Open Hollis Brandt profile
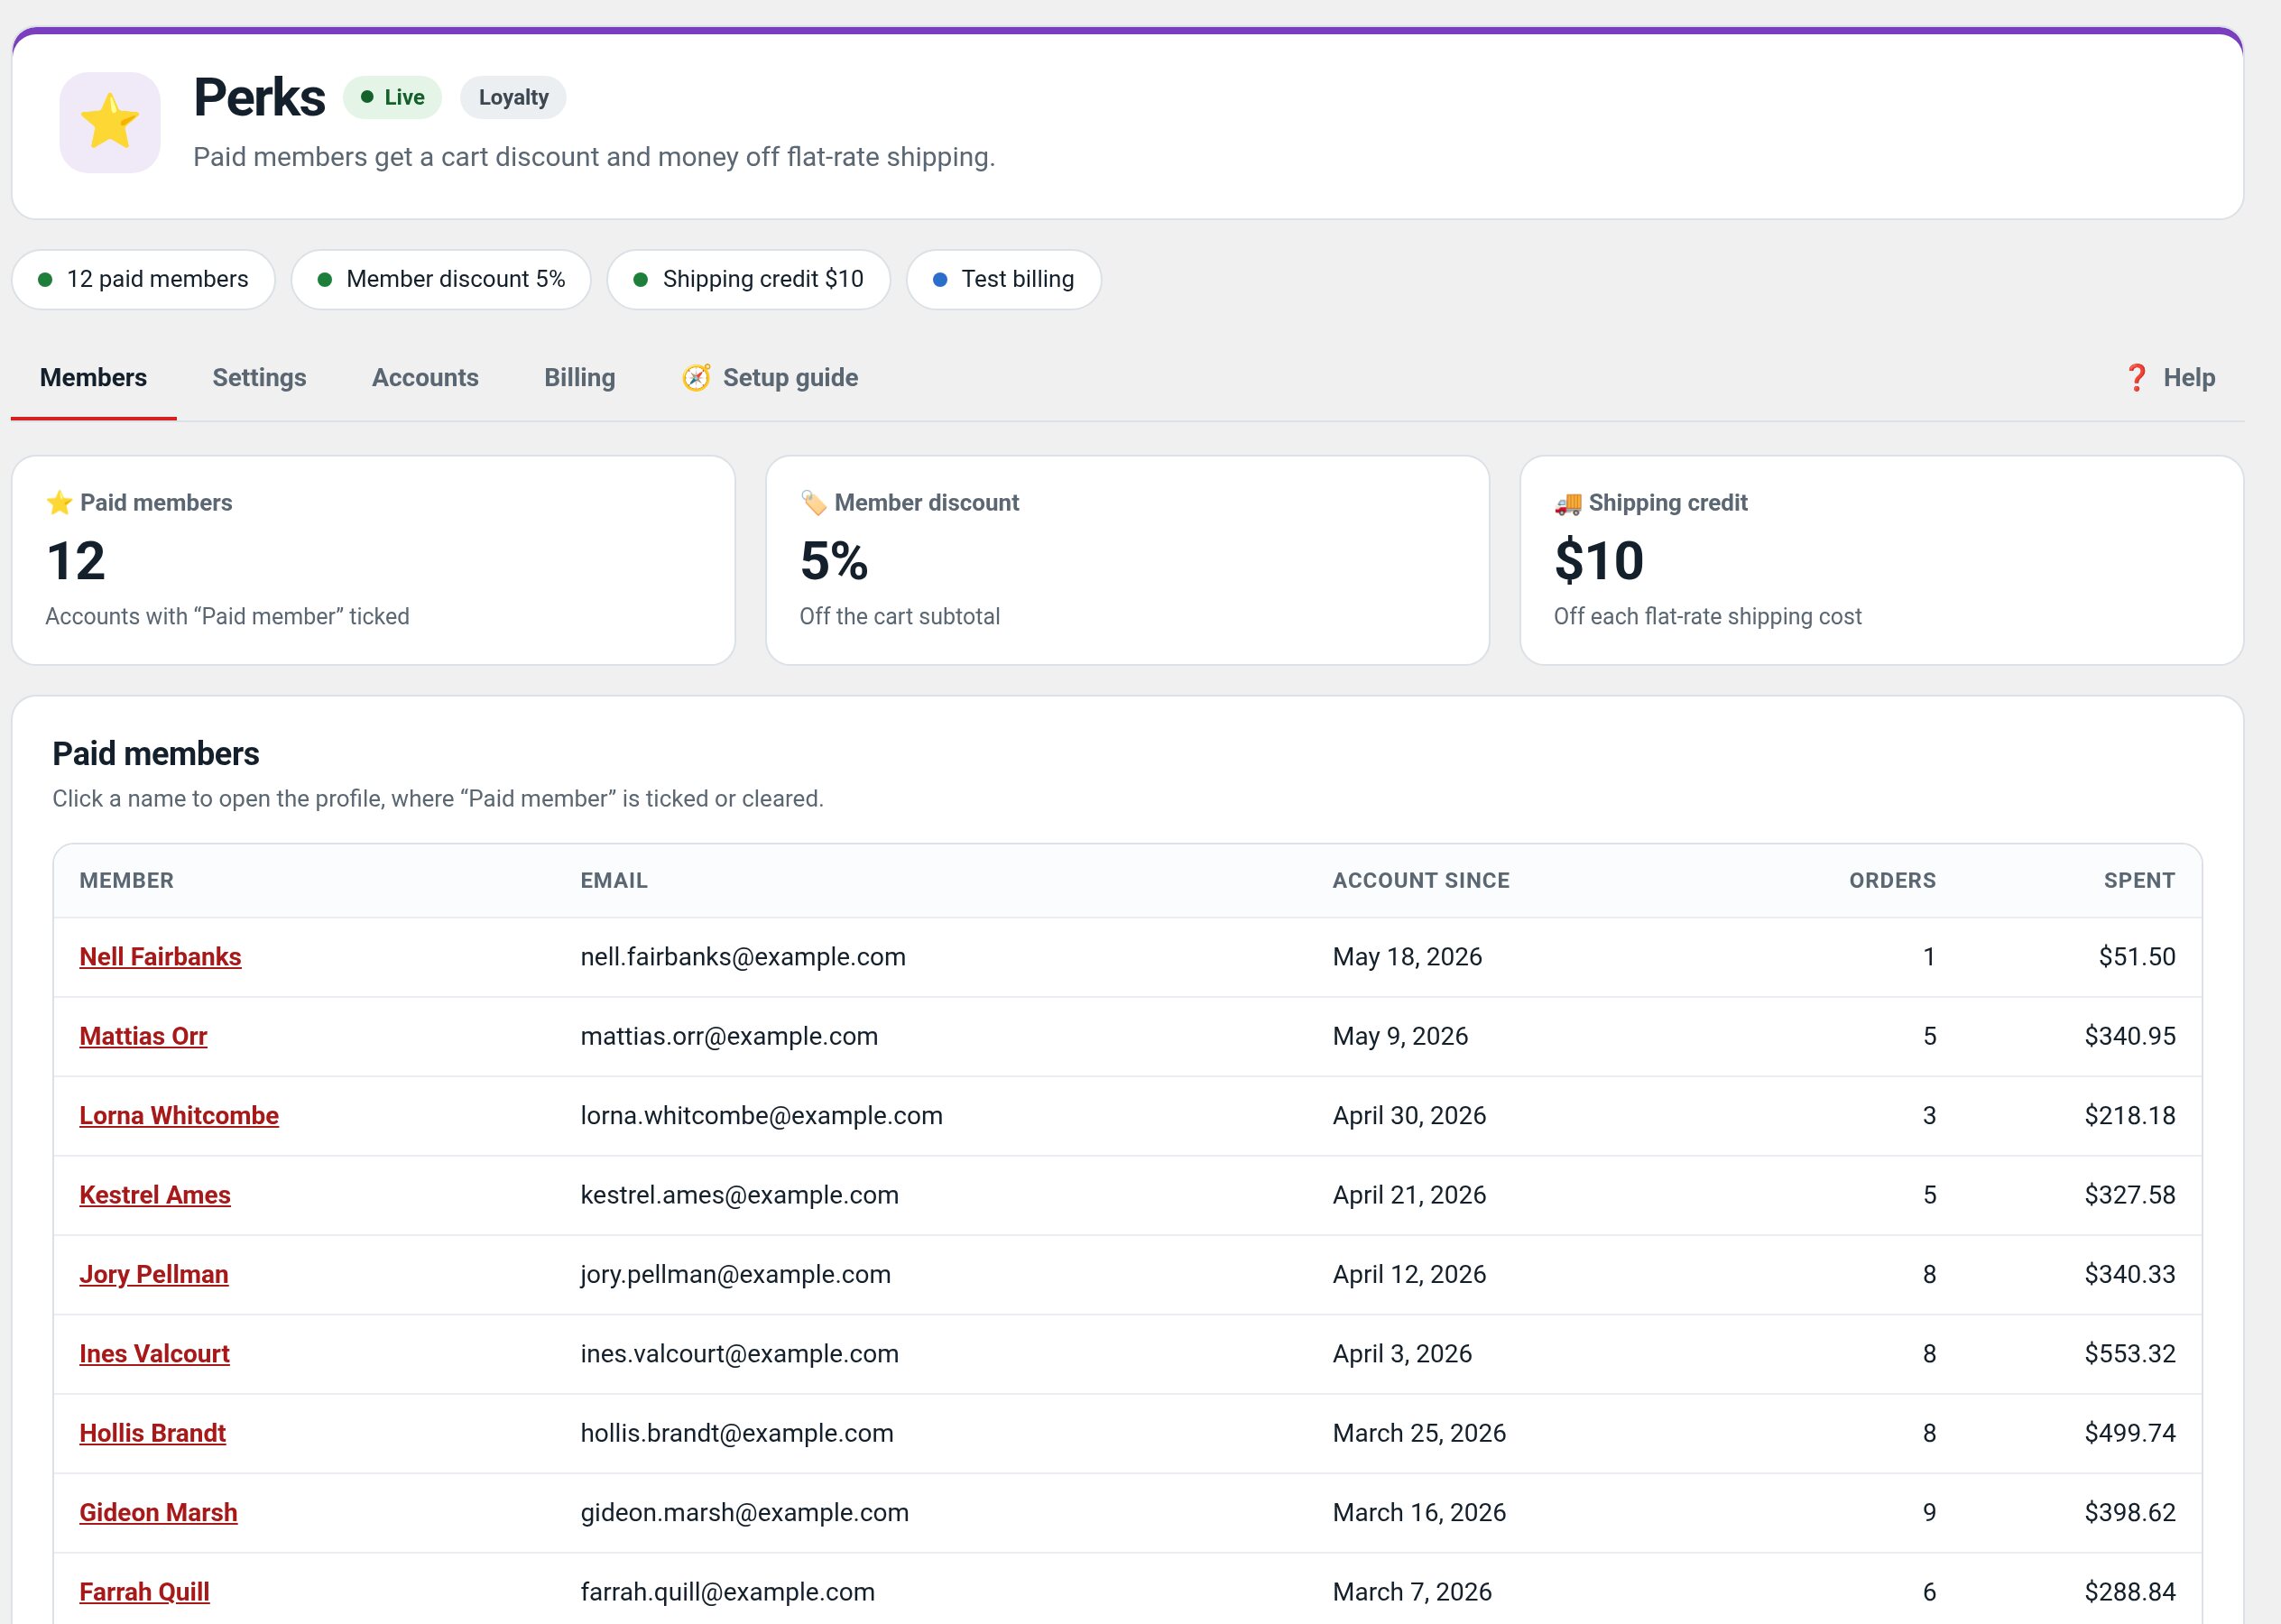Screen dimensions: 2281x1624 pos(153,1433)
